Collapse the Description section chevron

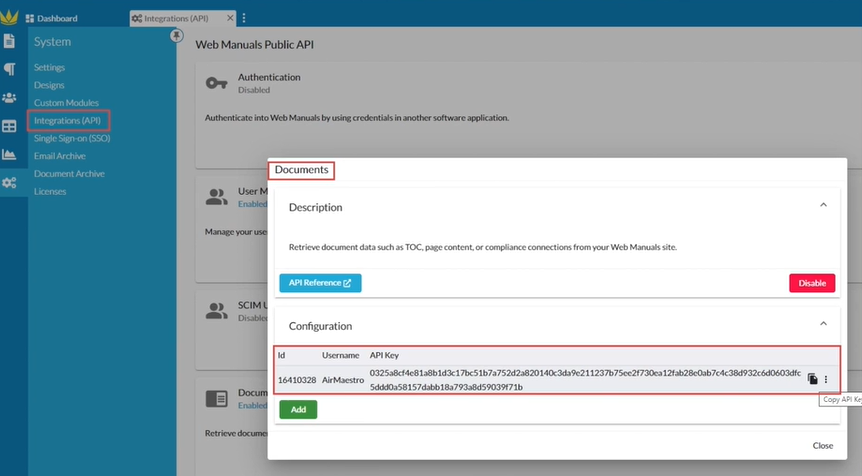(823, 205)
